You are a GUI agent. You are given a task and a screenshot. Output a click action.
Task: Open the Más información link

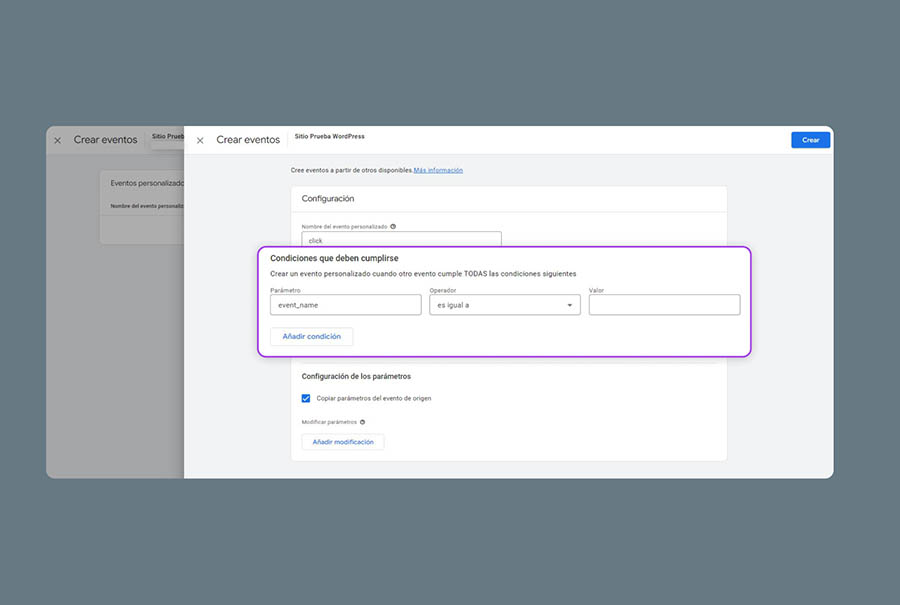[438, 170]
